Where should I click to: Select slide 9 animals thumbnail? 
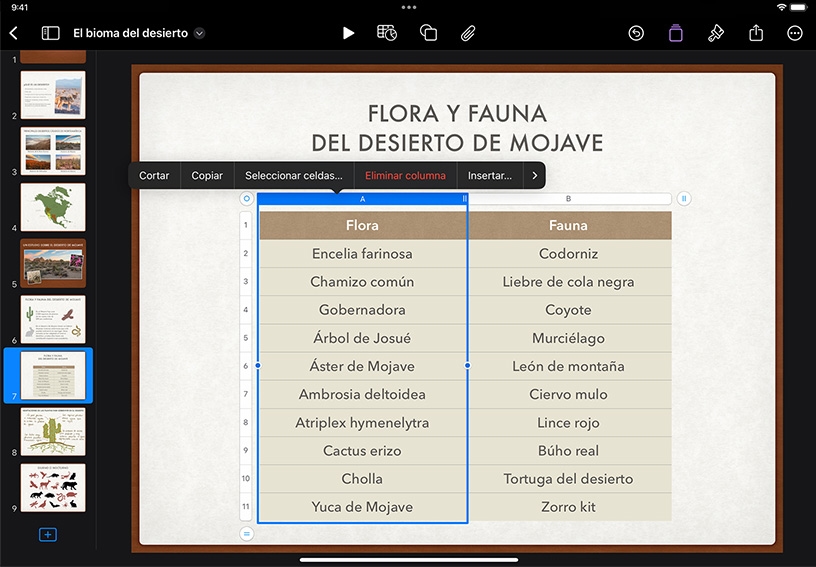53,488
